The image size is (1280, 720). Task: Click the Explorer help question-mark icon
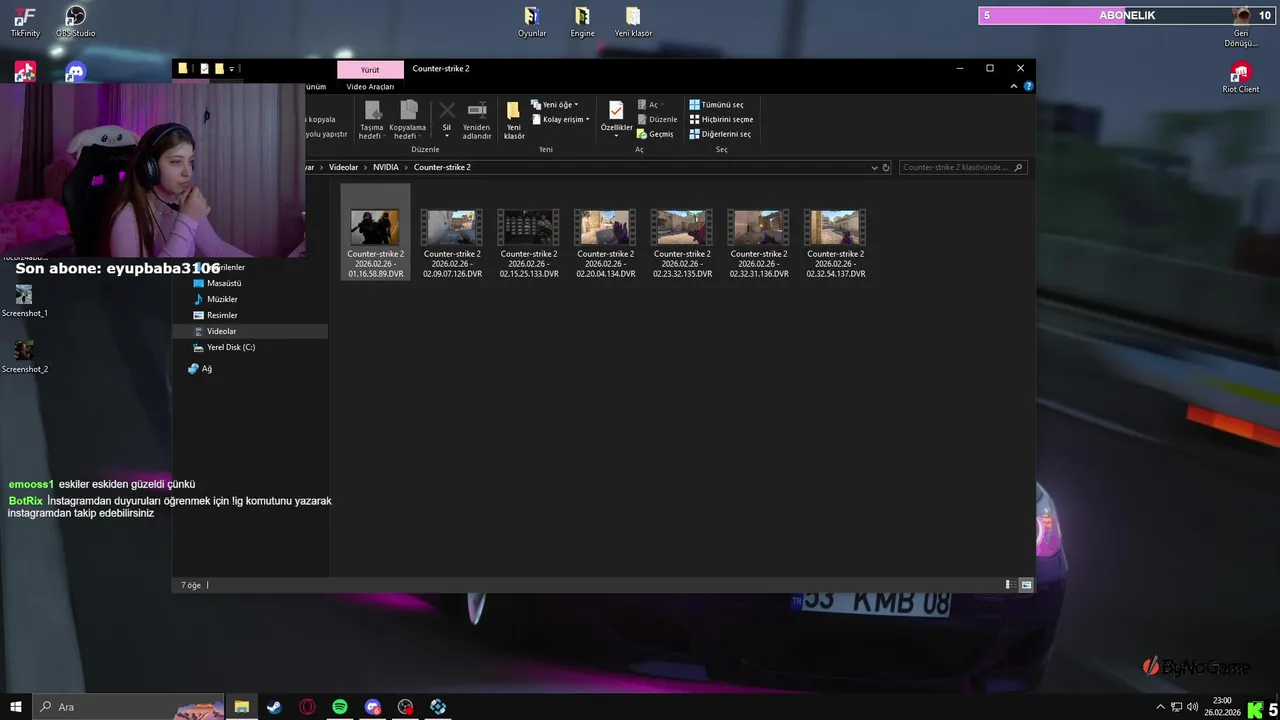(1028, 87)
